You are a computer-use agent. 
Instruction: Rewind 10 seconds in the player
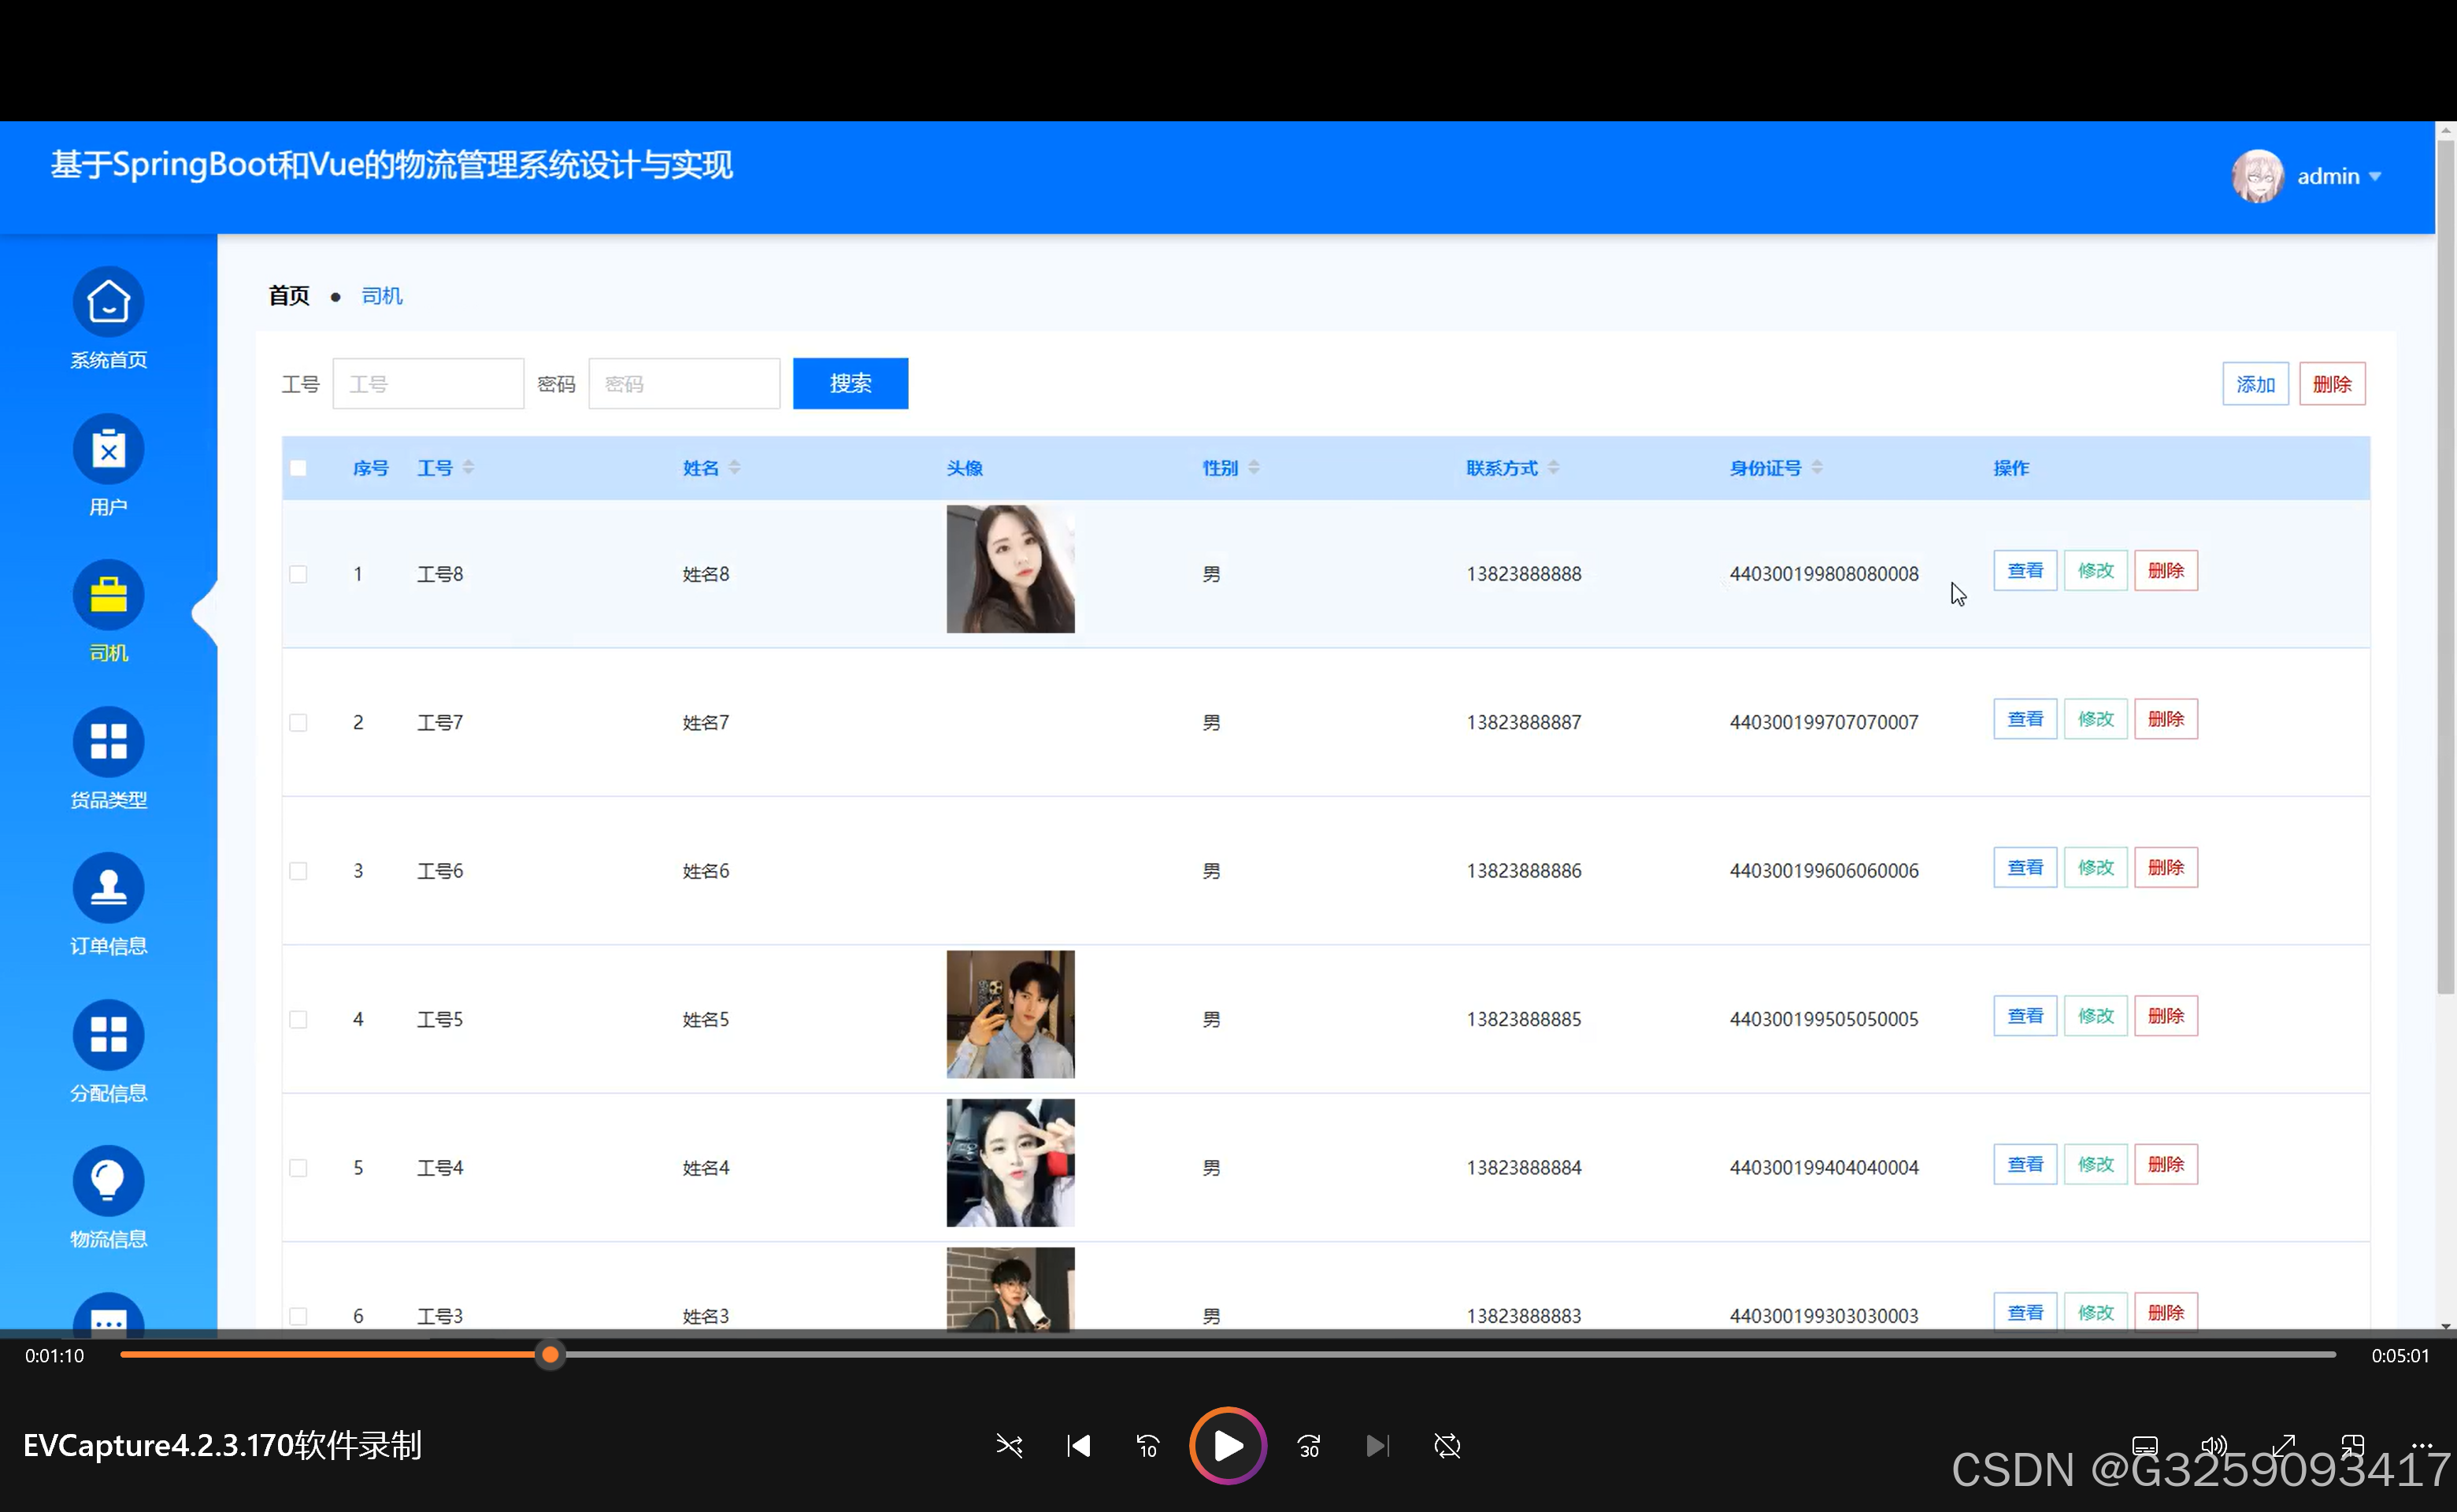point(1147,1446)
